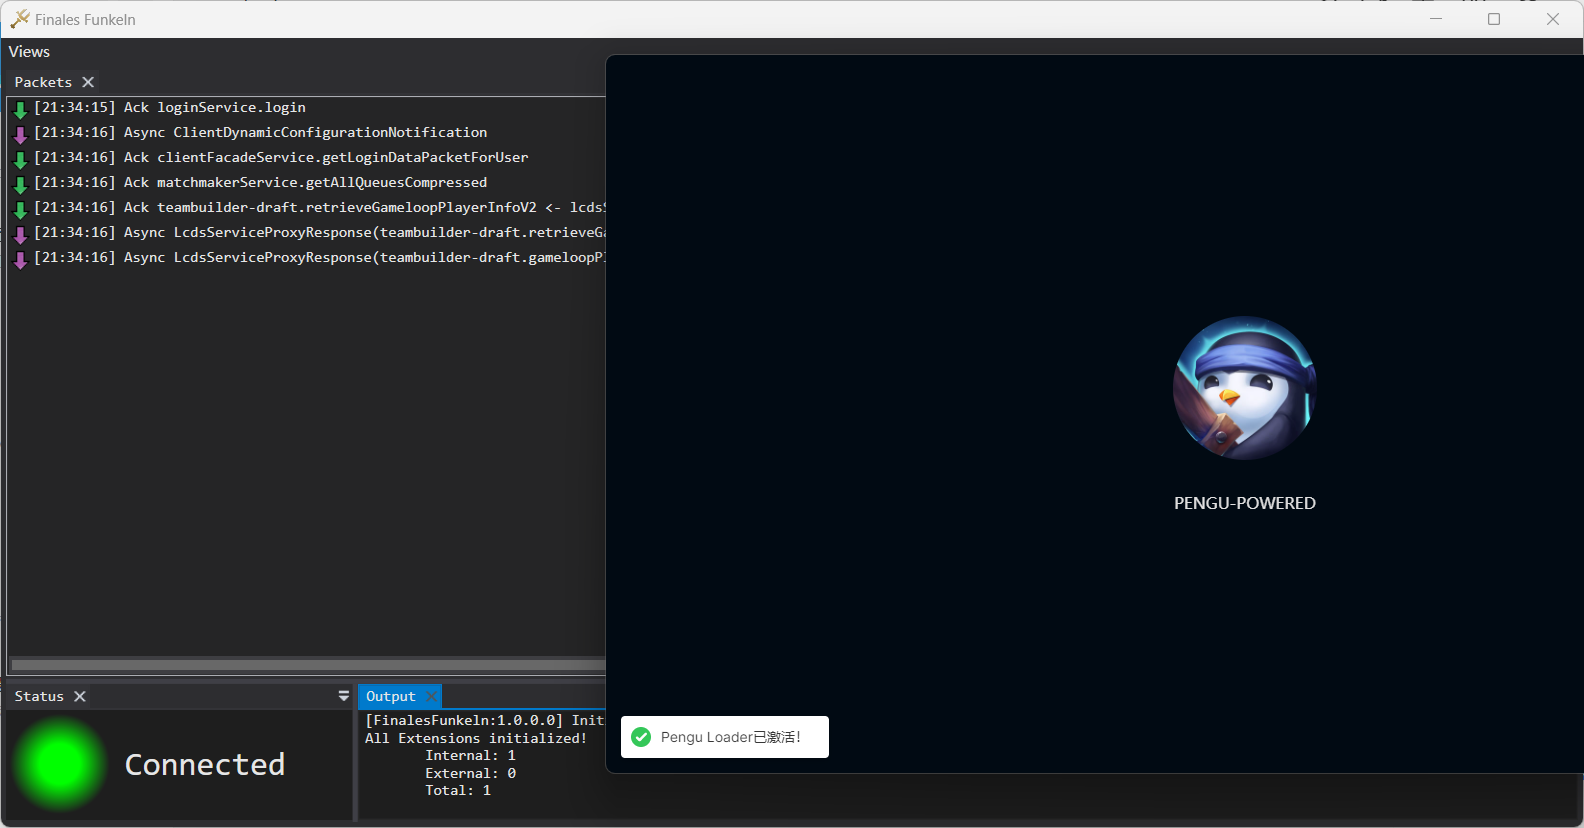The height and width of the screenshot is (828, 1584).
Task: Click the Pengu Loader activated notification
Action: (x=725, y=737)
